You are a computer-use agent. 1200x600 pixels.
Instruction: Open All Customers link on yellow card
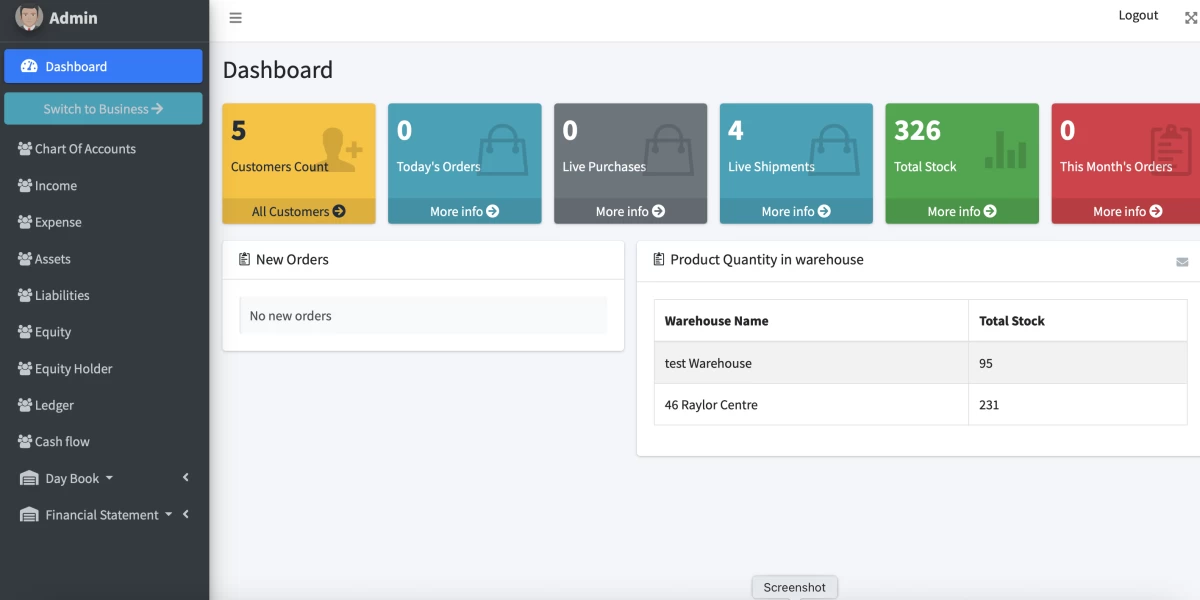[x=298, y=211]
